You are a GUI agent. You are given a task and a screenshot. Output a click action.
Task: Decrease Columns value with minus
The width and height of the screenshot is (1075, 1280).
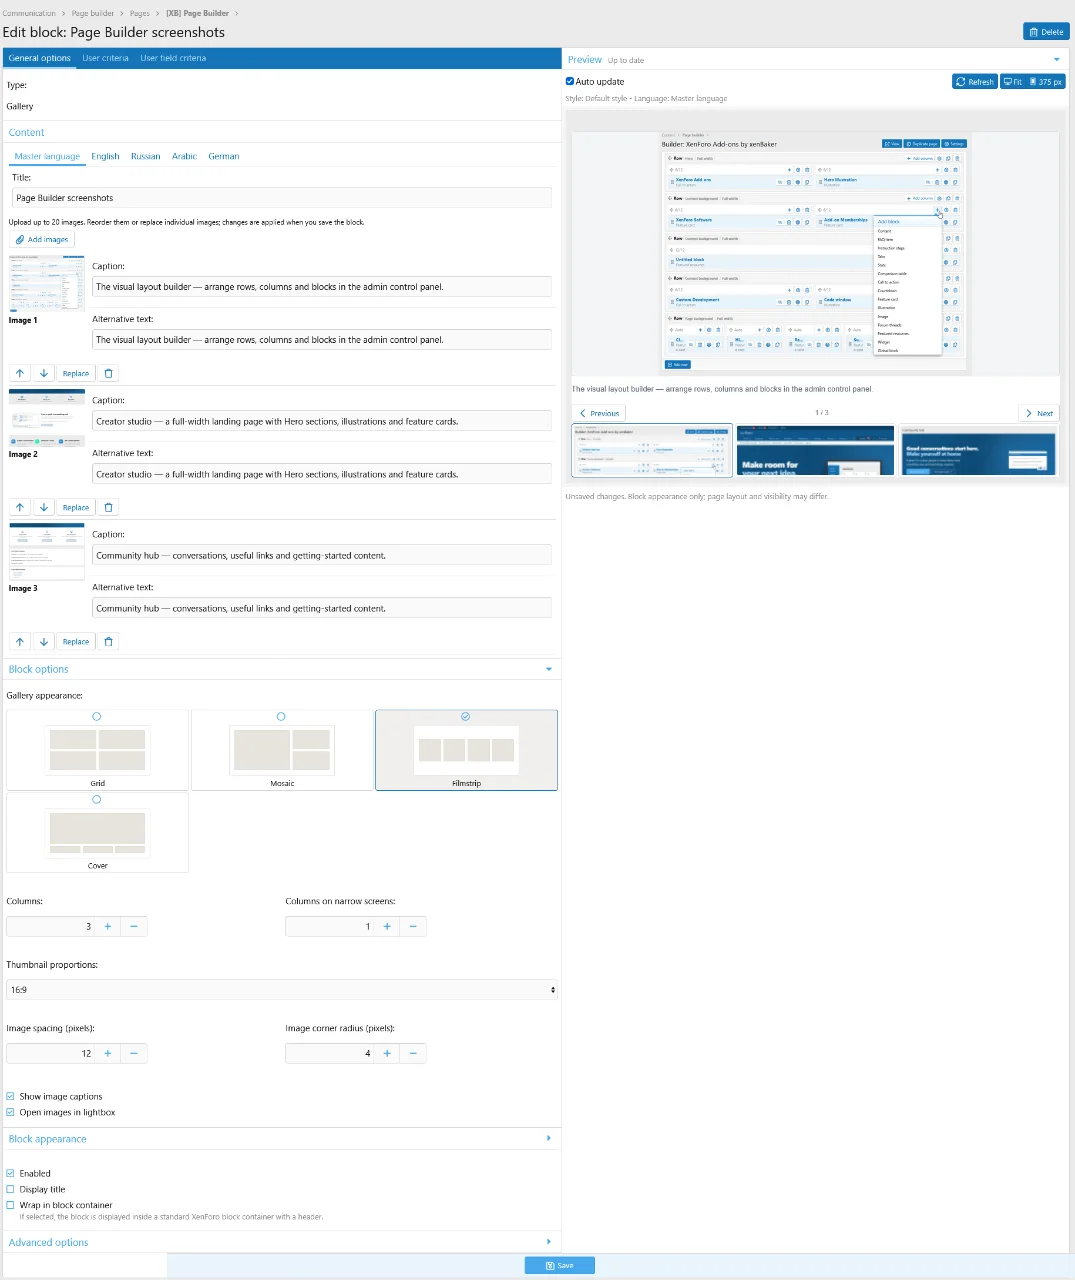coord(134,926)
